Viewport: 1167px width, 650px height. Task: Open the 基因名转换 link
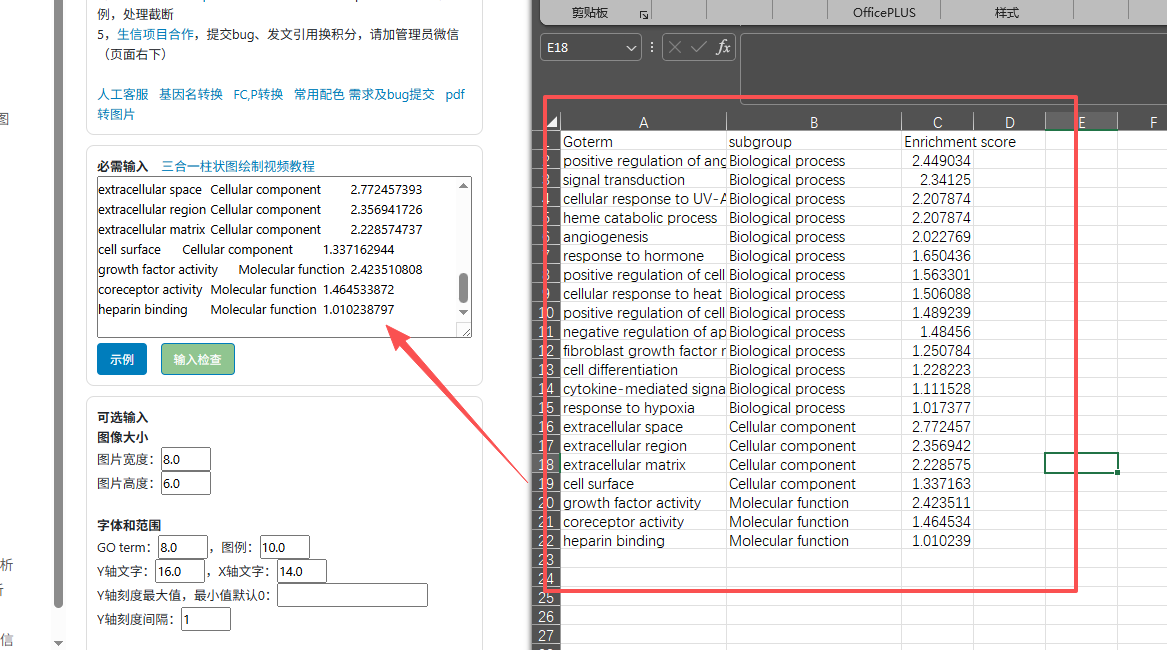tap(190, 95)
